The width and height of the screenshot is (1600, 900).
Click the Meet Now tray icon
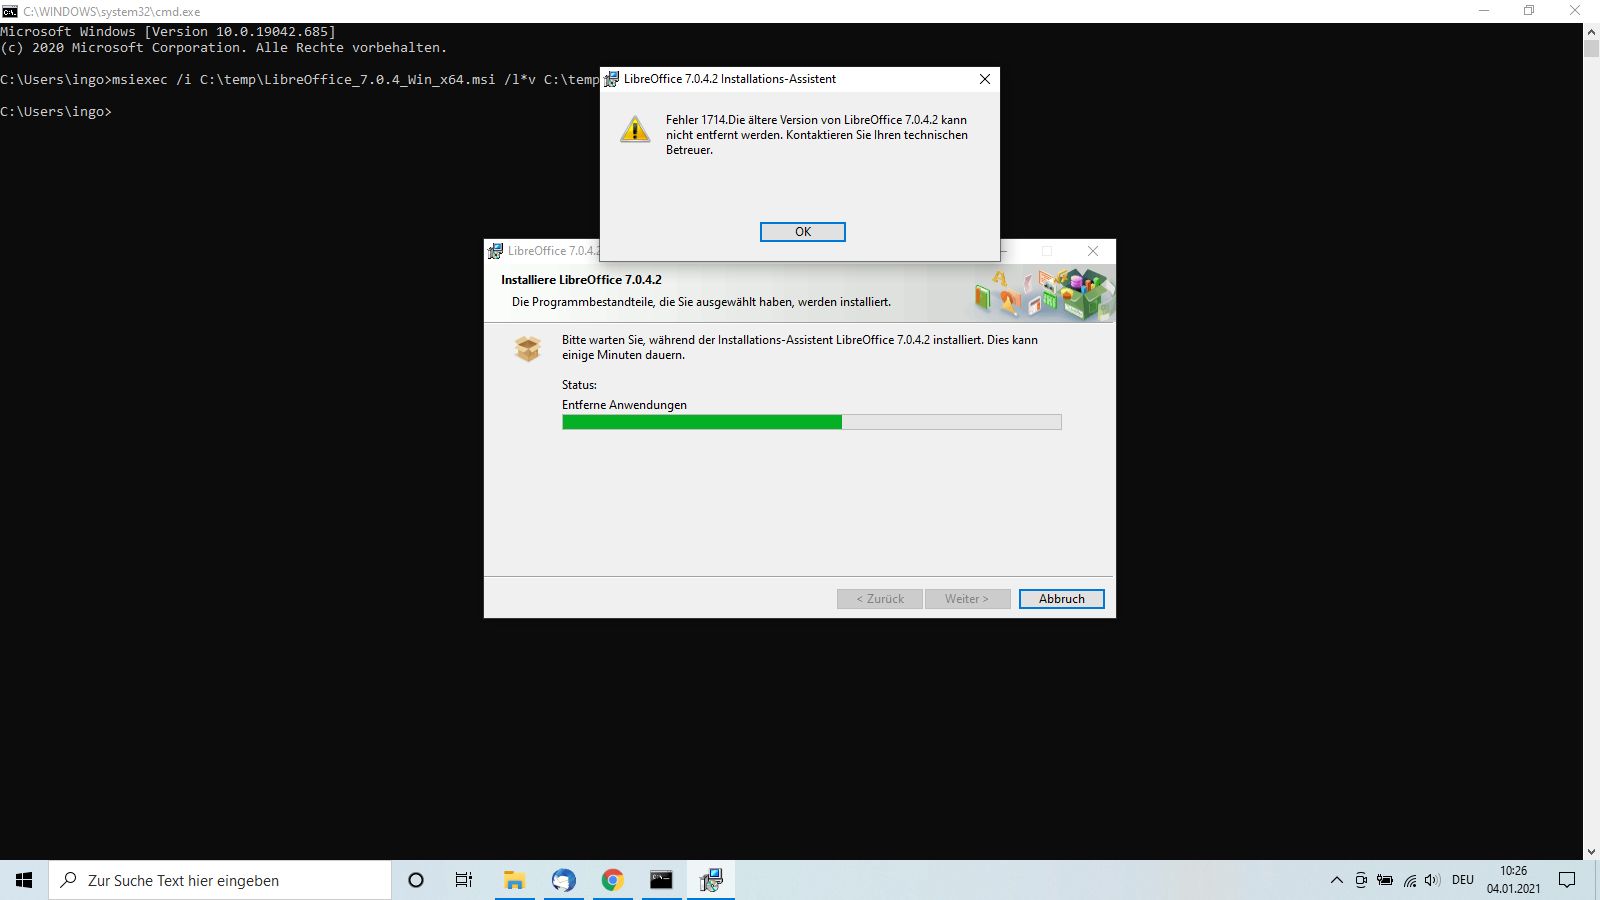[x=1361, y=880]
